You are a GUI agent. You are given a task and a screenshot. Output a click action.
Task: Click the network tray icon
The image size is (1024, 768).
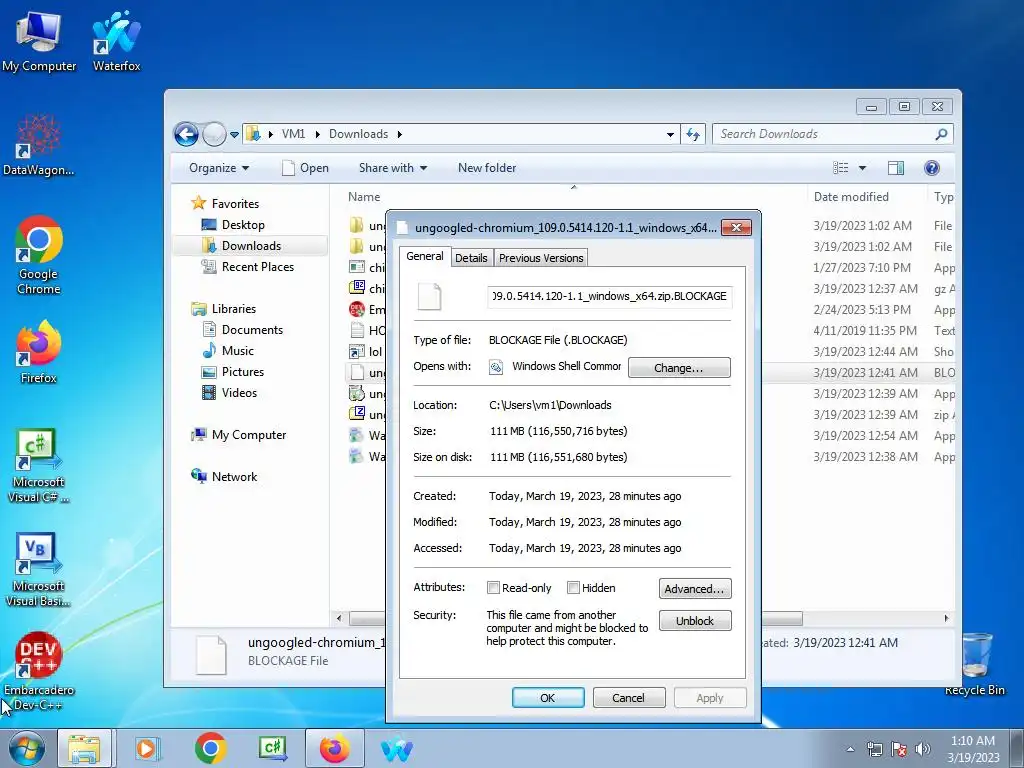coord(874,749)
